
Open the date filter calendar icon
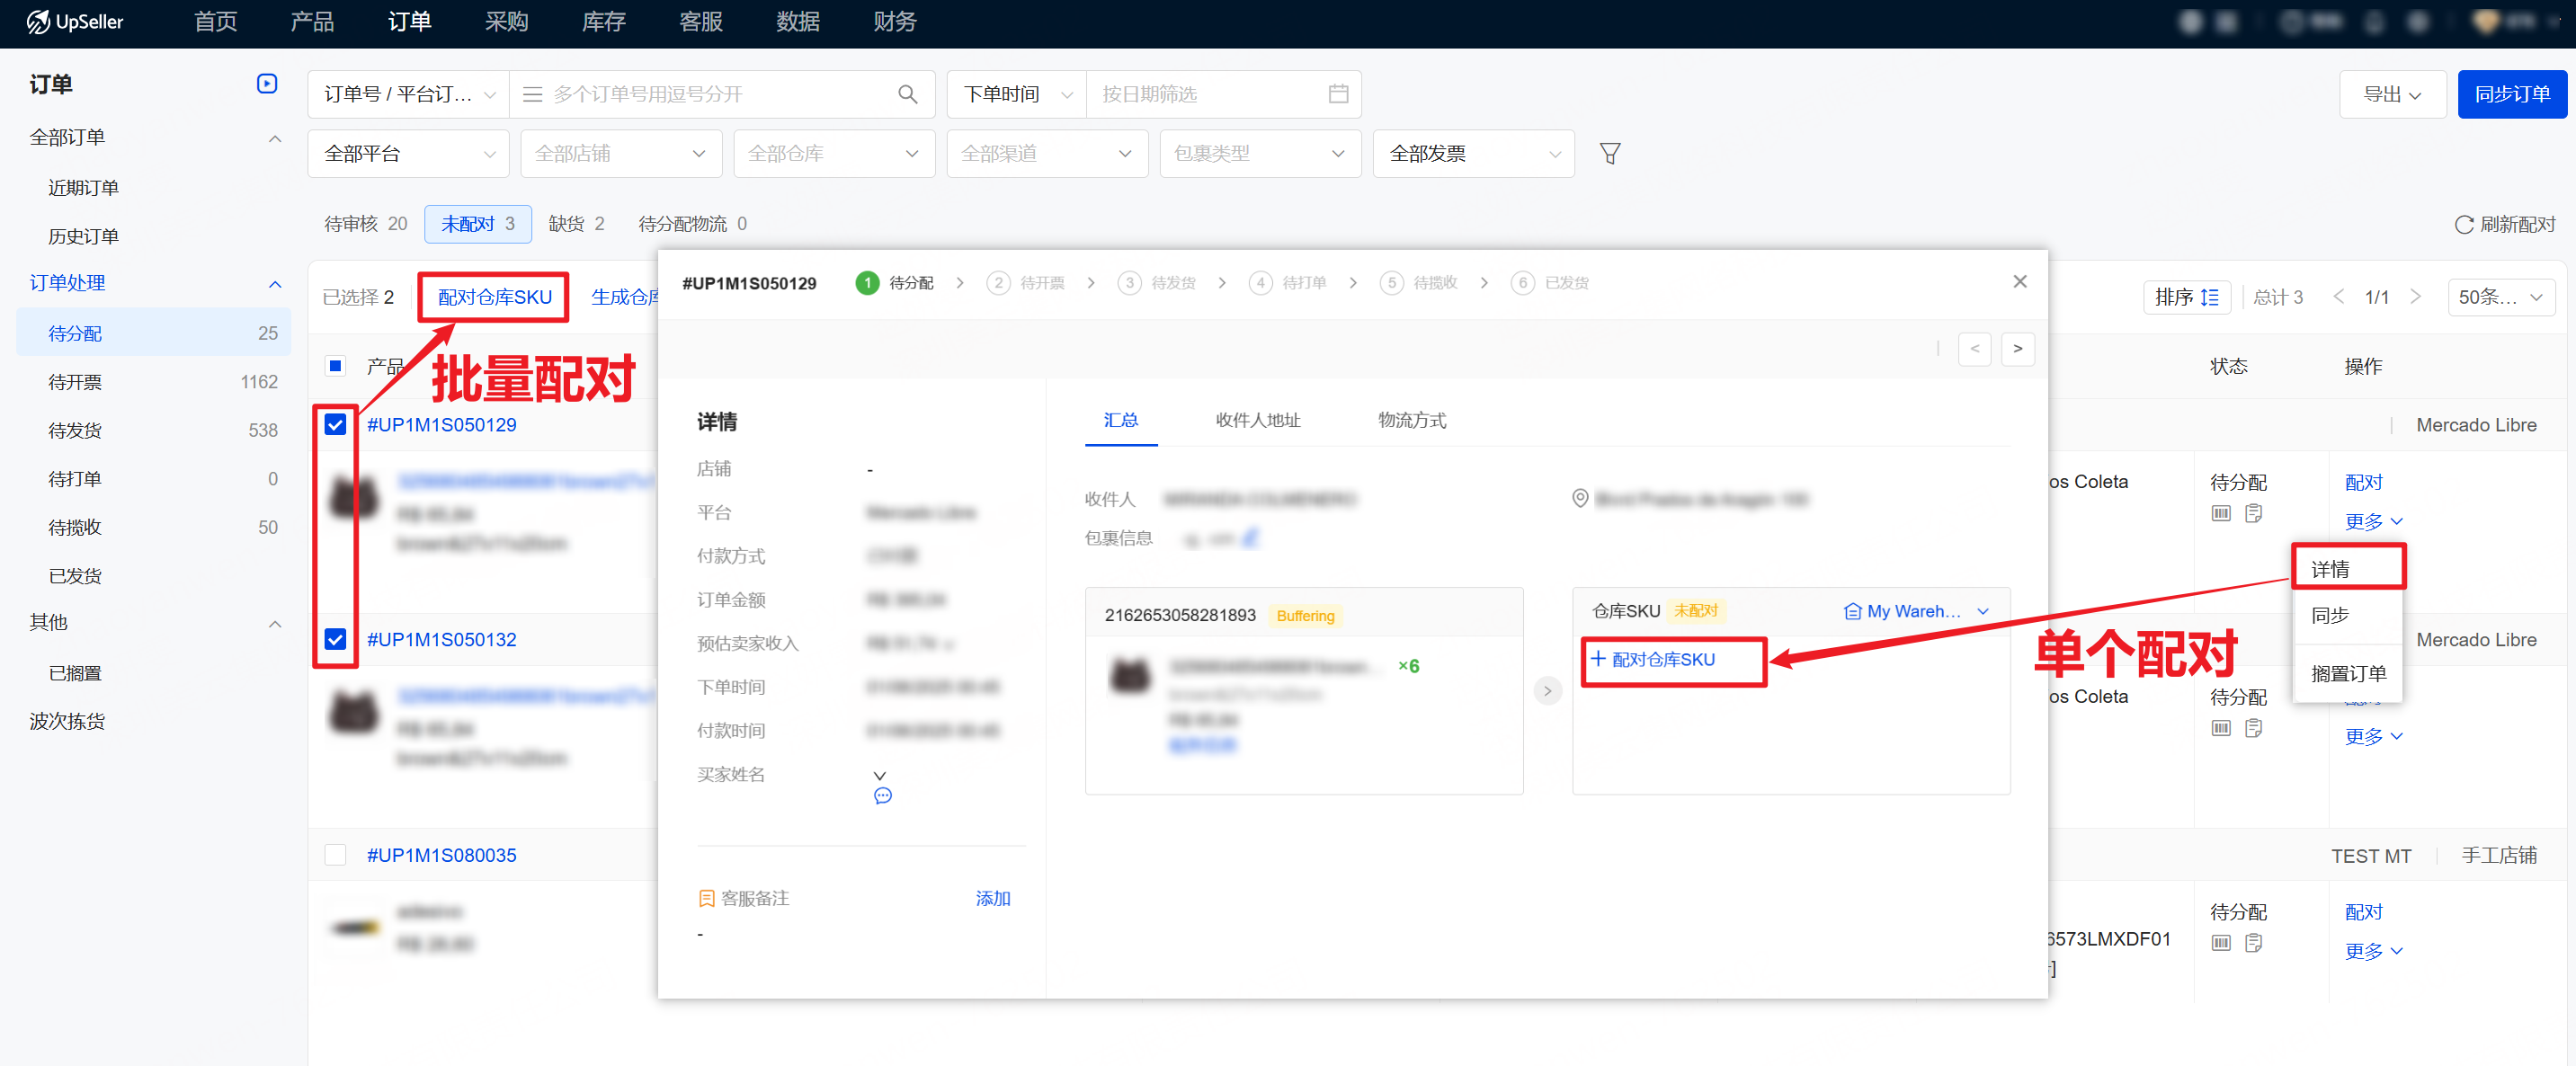tap(1338, 94)
